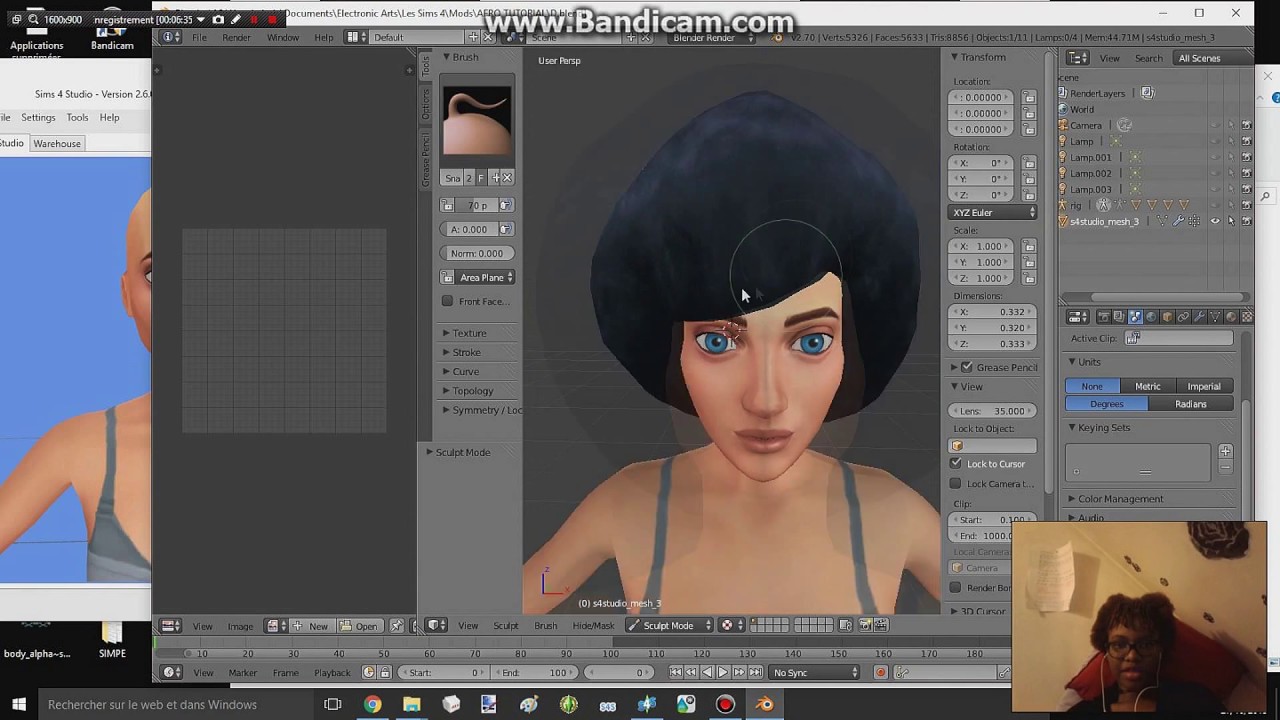1280x720 pixels.
Task: Click the modifier wrench icon of s4studio_mesh_3
Action: tap(1179, 221)
